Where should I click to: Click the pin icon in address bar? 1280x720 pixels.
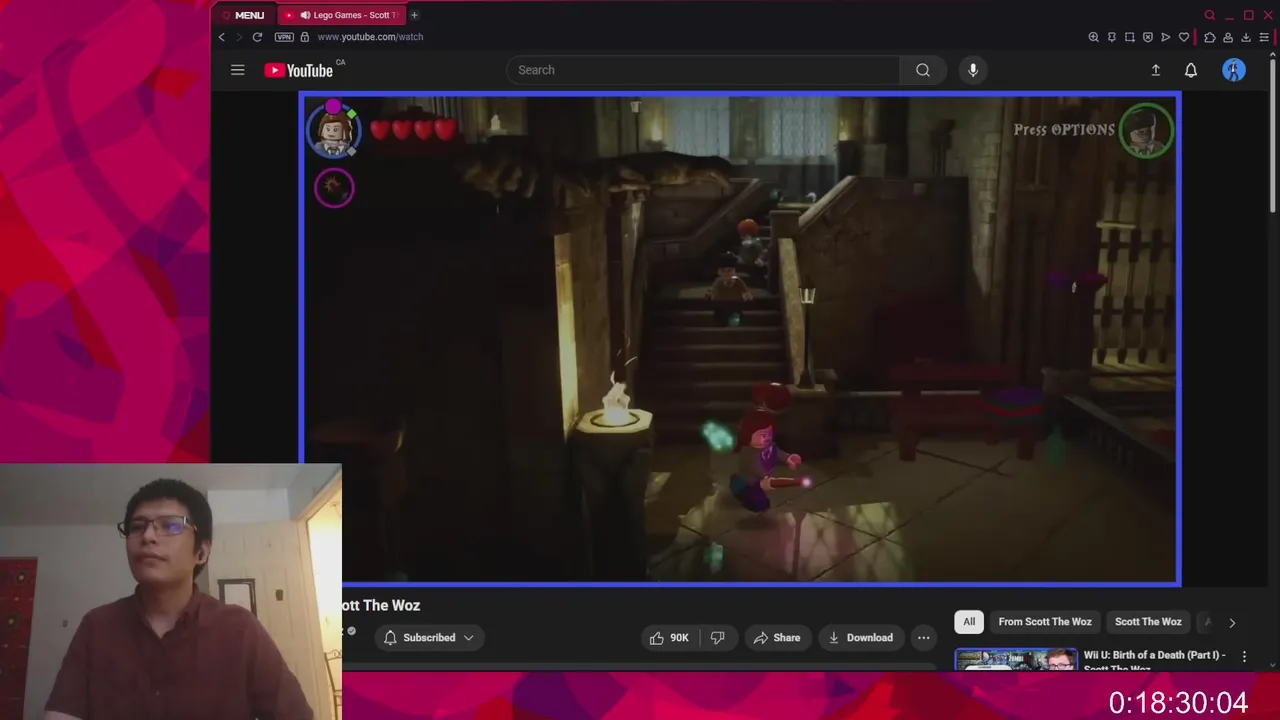tap(1111, 37)
